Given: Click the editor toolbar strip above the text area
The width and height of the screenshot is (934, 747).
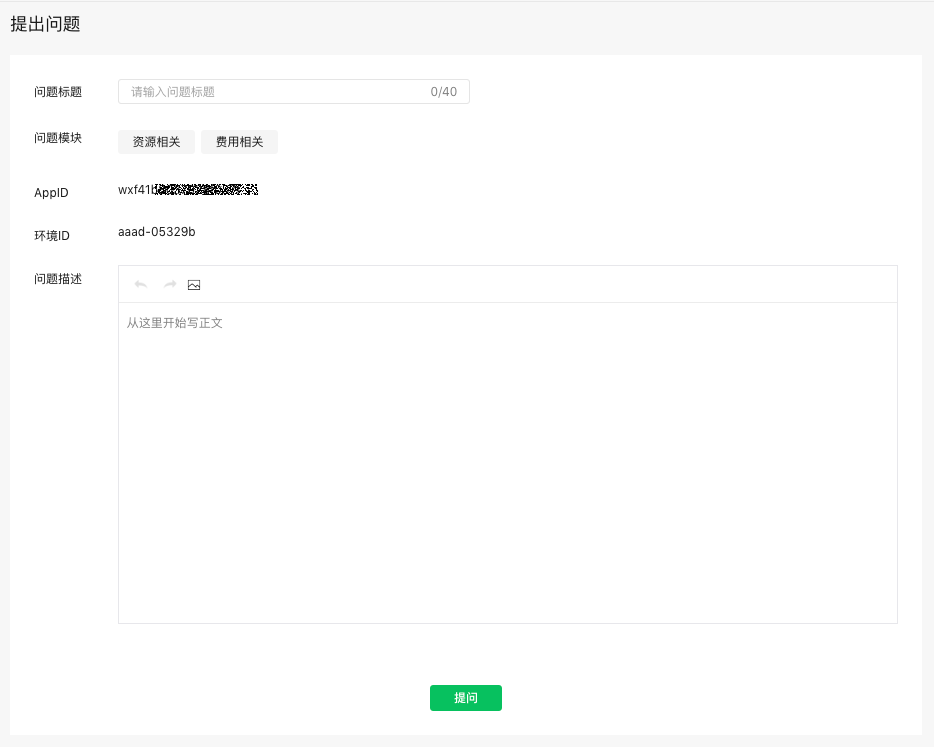Looking at the screenshot, I should [500, 284].
